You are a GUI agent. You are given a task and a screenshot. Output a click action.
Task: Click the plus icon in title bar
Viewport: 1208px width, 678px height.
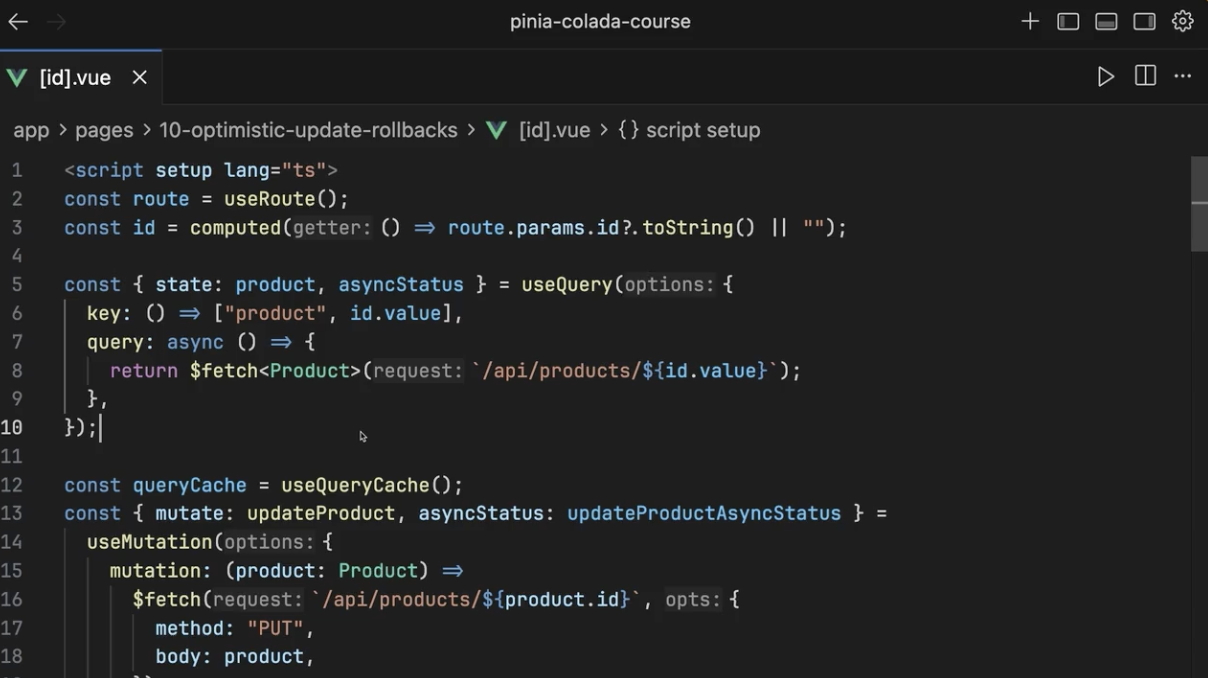tap(1030, 21)
